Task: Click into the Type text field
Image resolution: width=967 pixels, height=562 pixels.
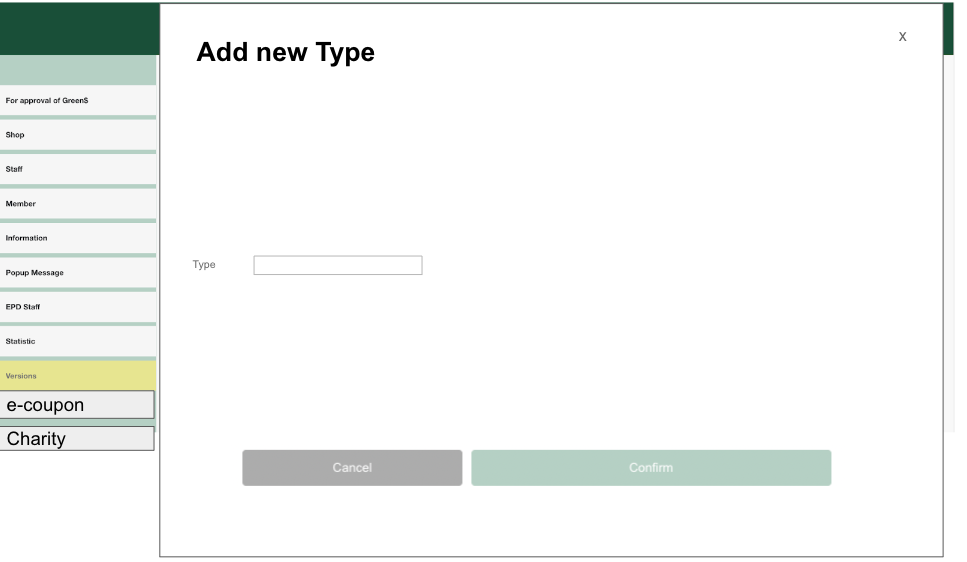Action: (x=337, y=265)
